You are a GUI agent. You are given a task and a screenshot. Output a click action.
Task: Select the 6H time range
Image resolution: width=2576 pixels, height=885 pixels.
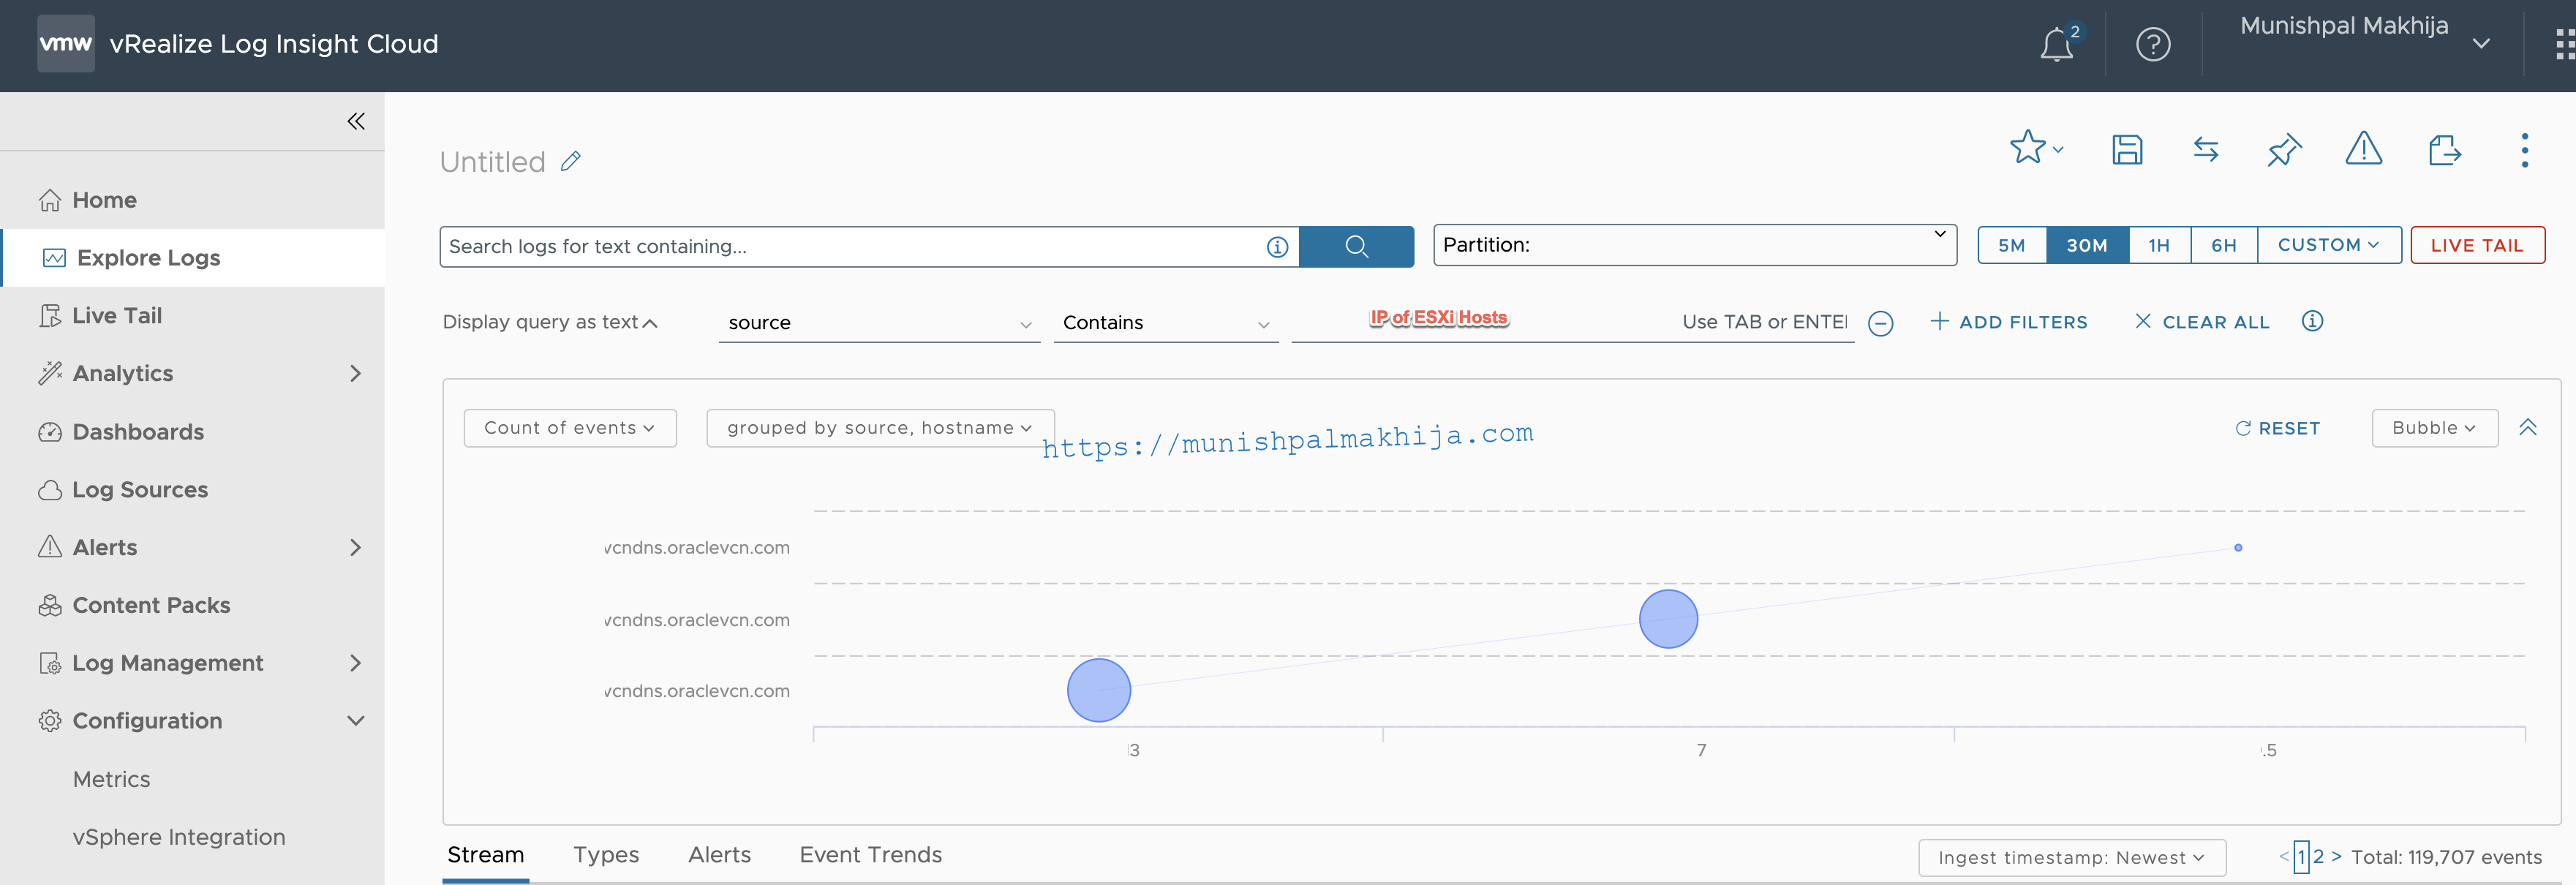click(2223, 245)
